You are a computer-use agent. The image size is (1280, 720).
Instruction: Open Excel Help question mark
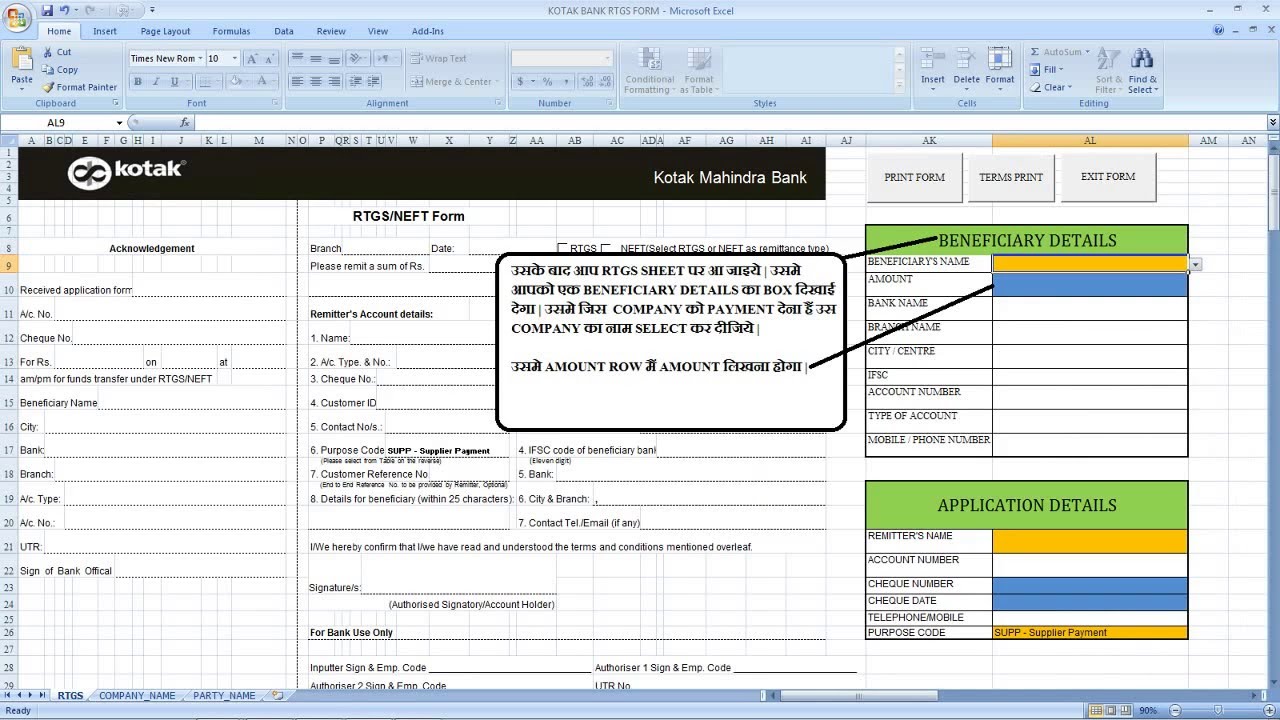pos(1219,31)
